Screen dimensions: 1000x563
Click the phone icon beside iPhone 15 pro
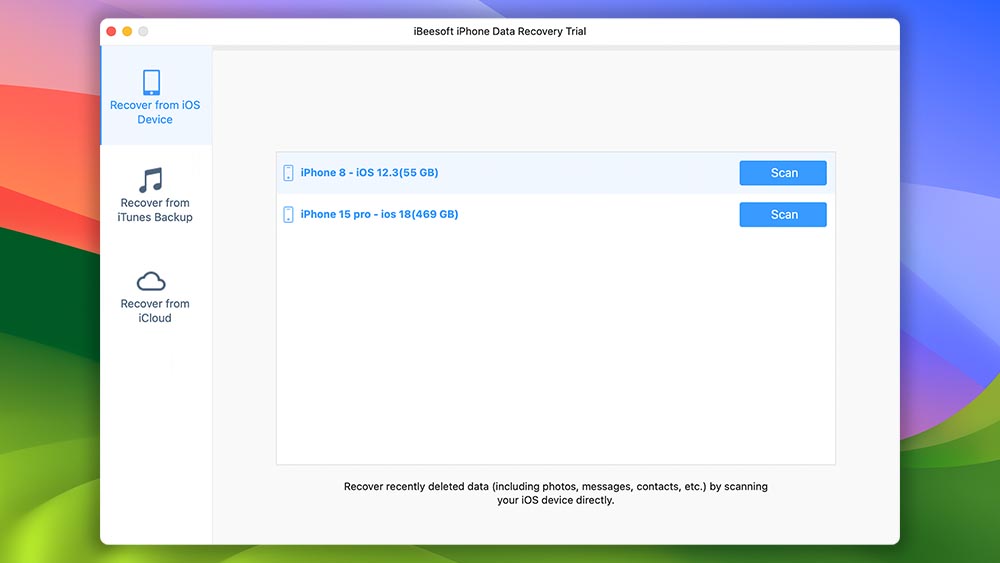point(288,214)
